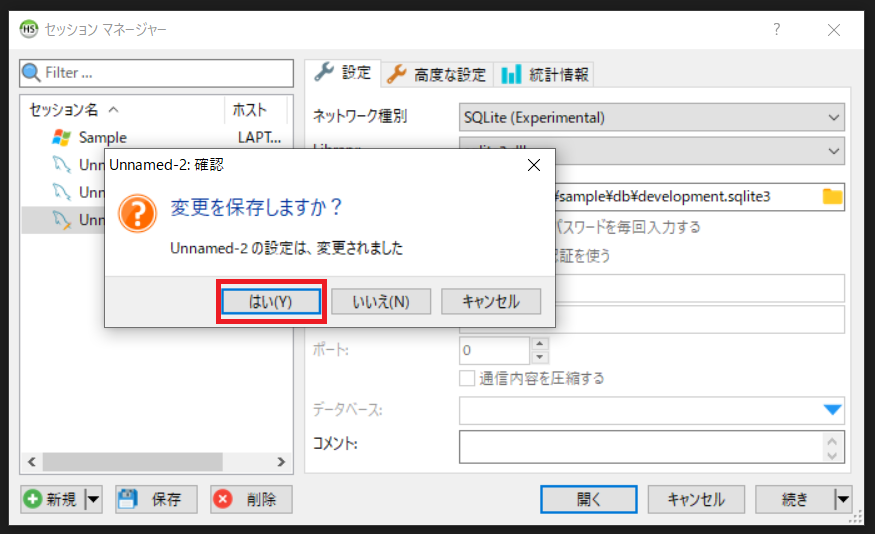Click the はい(Y) button in the dialog
875x534 pixels.
[x=271, y=302]
